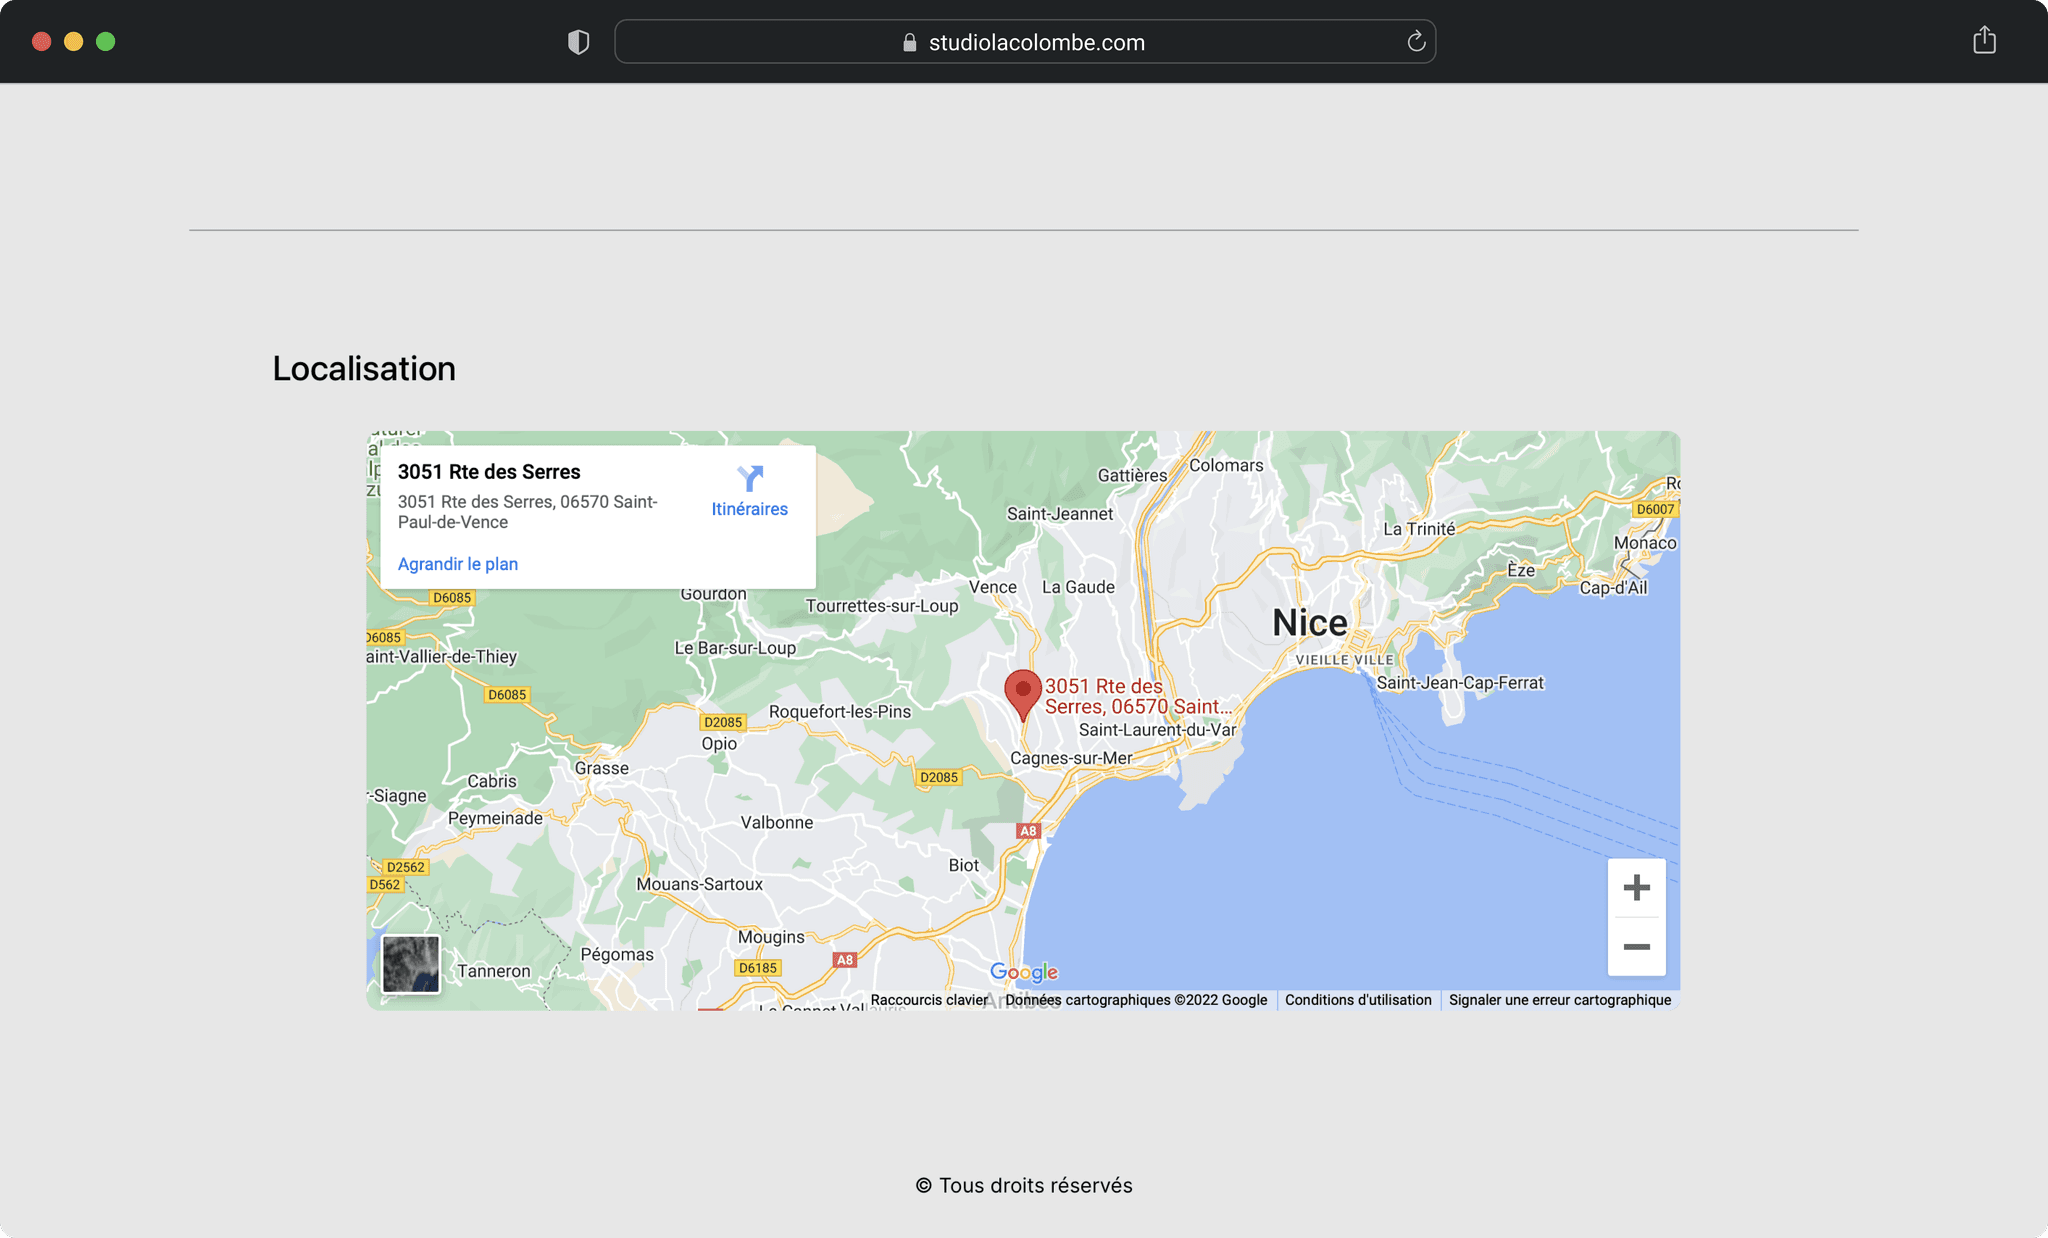The height and width of the screenshot is (1238, 2048).
Task: Click the Nice city label
Action: [x=1310, y=623]
